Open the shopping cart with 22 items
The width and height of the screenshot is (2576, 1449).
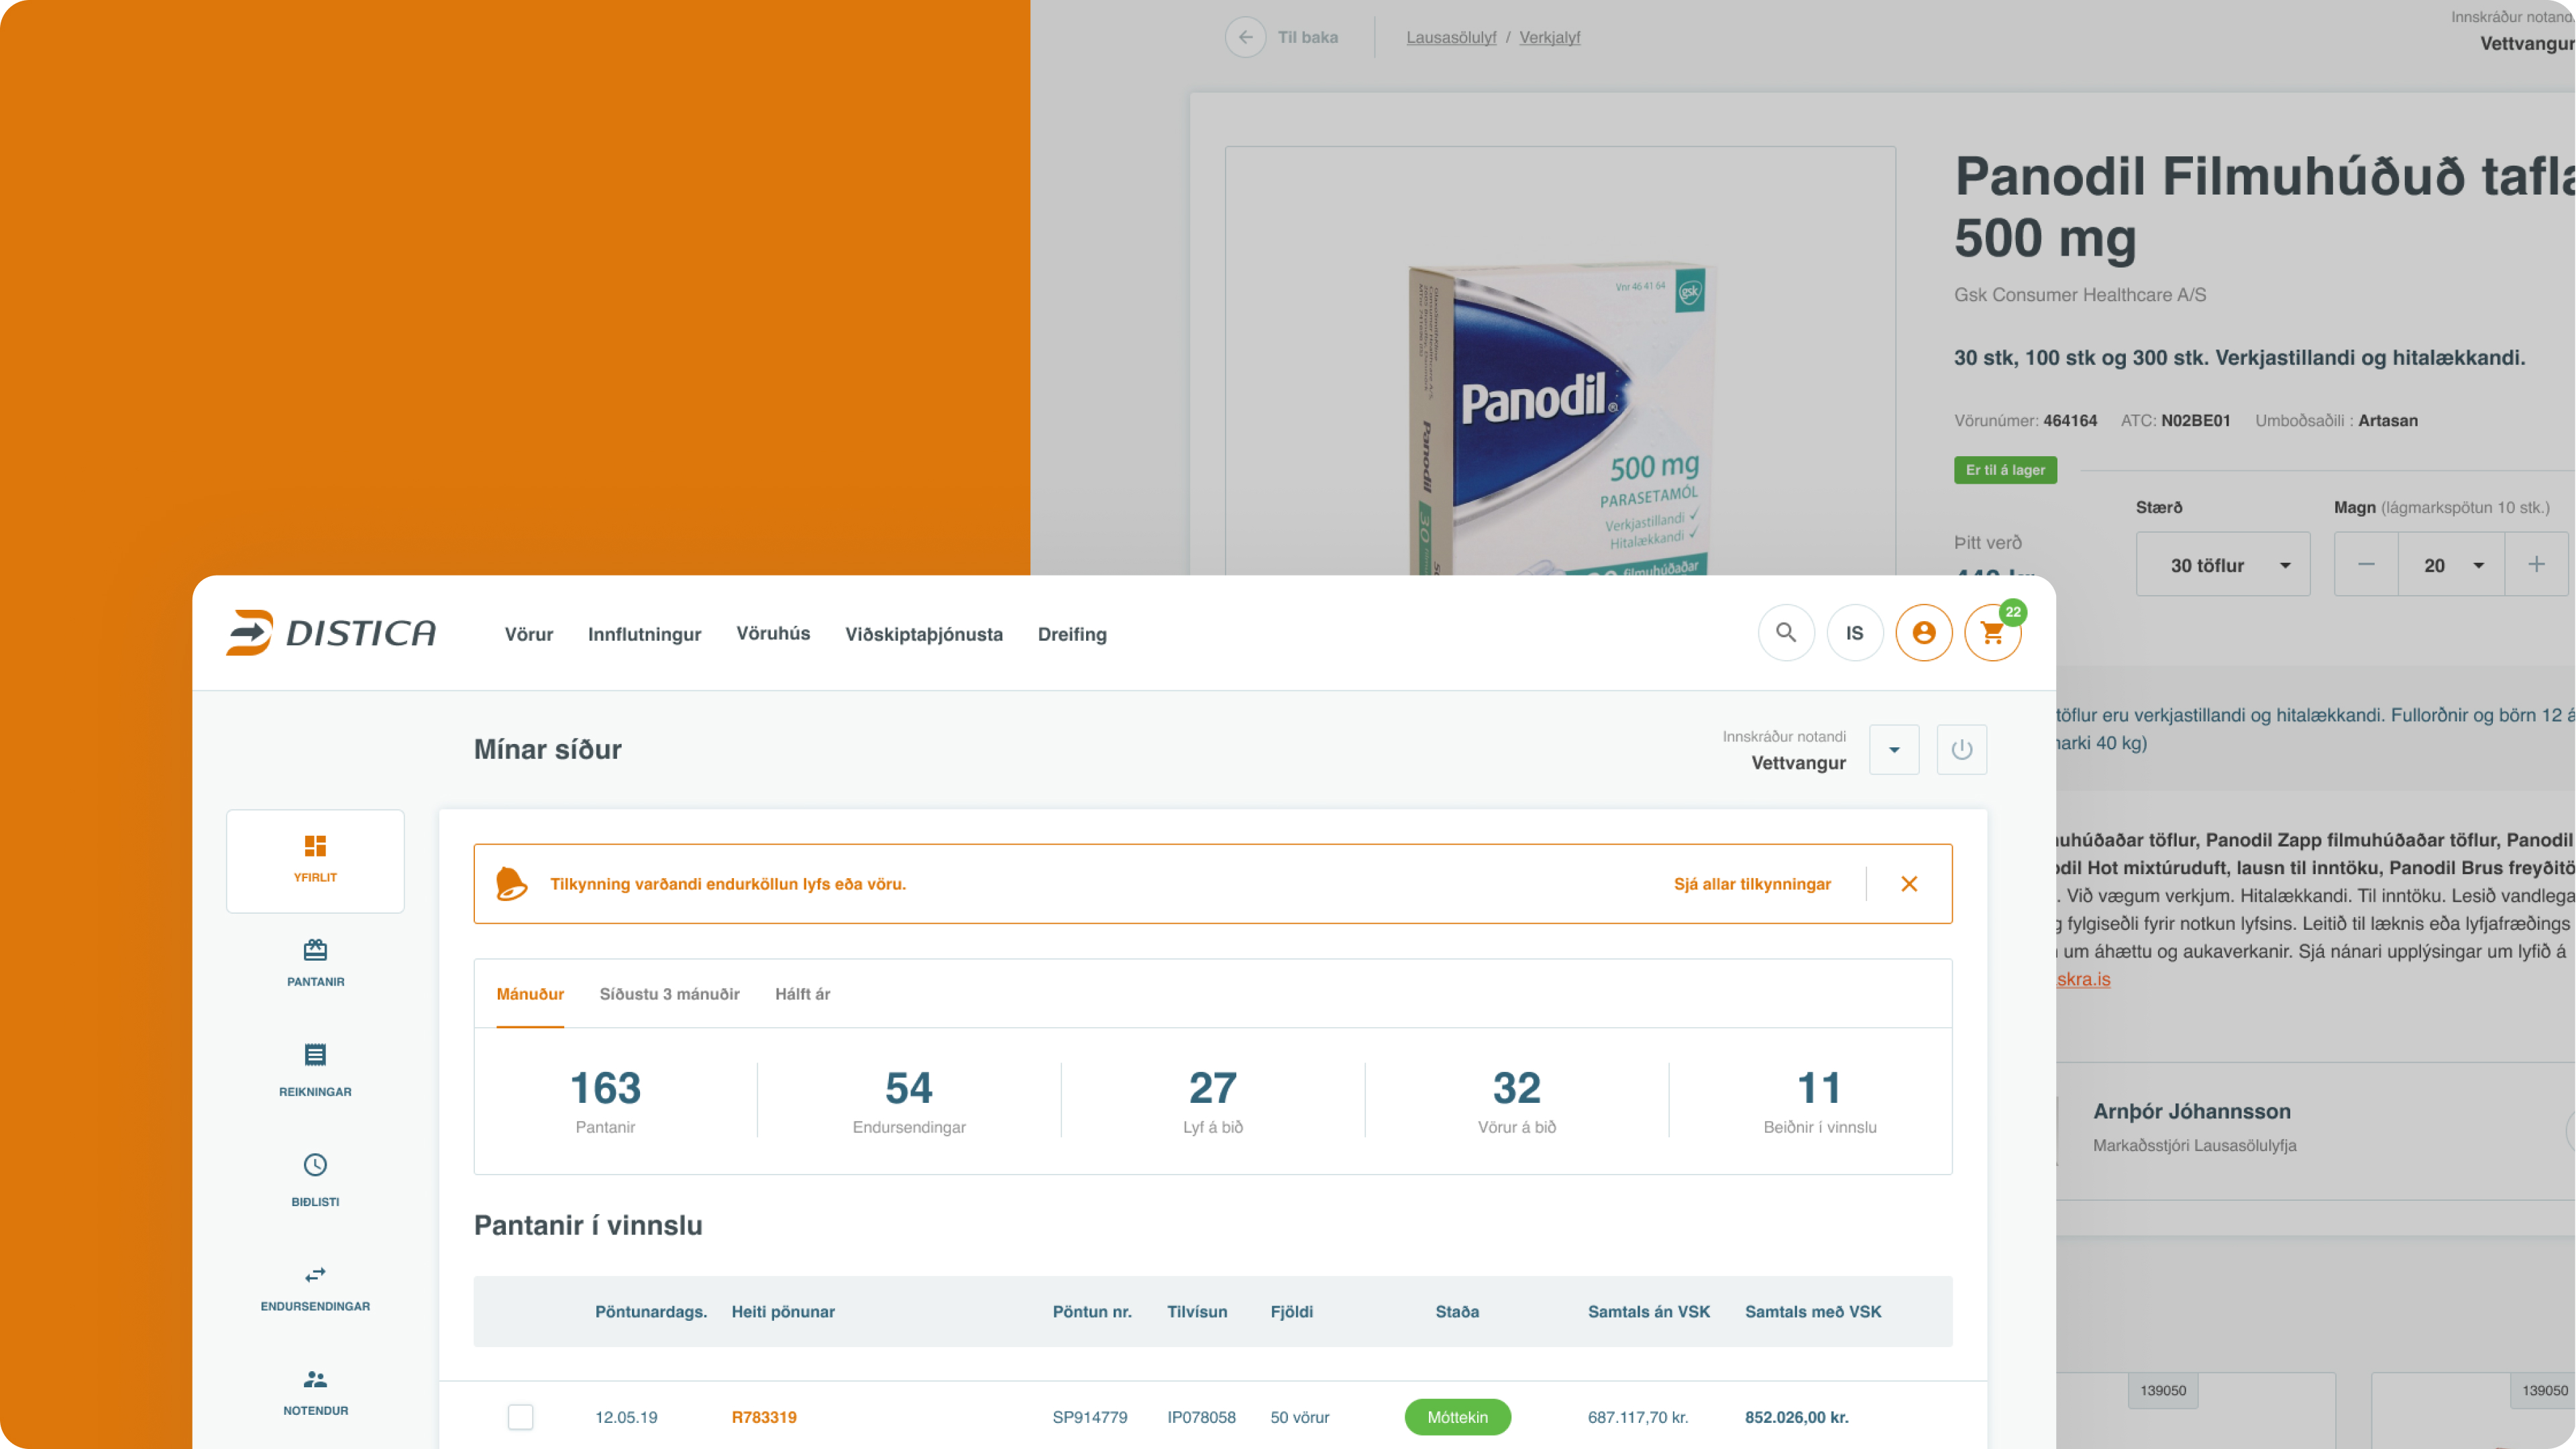tap(1992, 633)
